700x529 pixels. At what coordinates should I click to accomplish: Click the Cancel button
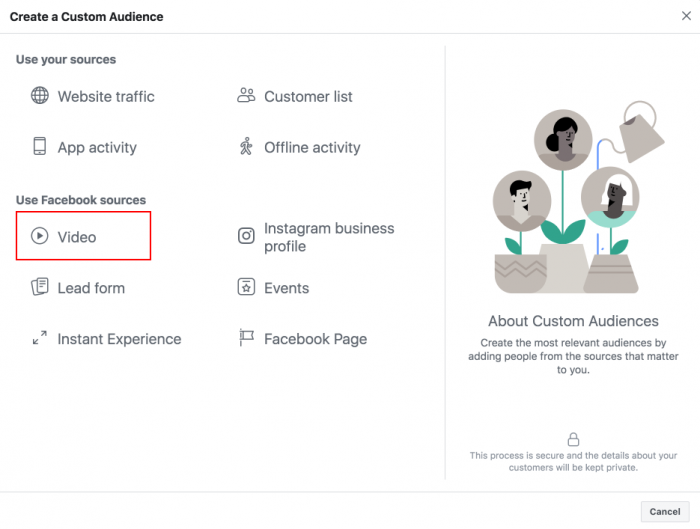tap(665, 512)
